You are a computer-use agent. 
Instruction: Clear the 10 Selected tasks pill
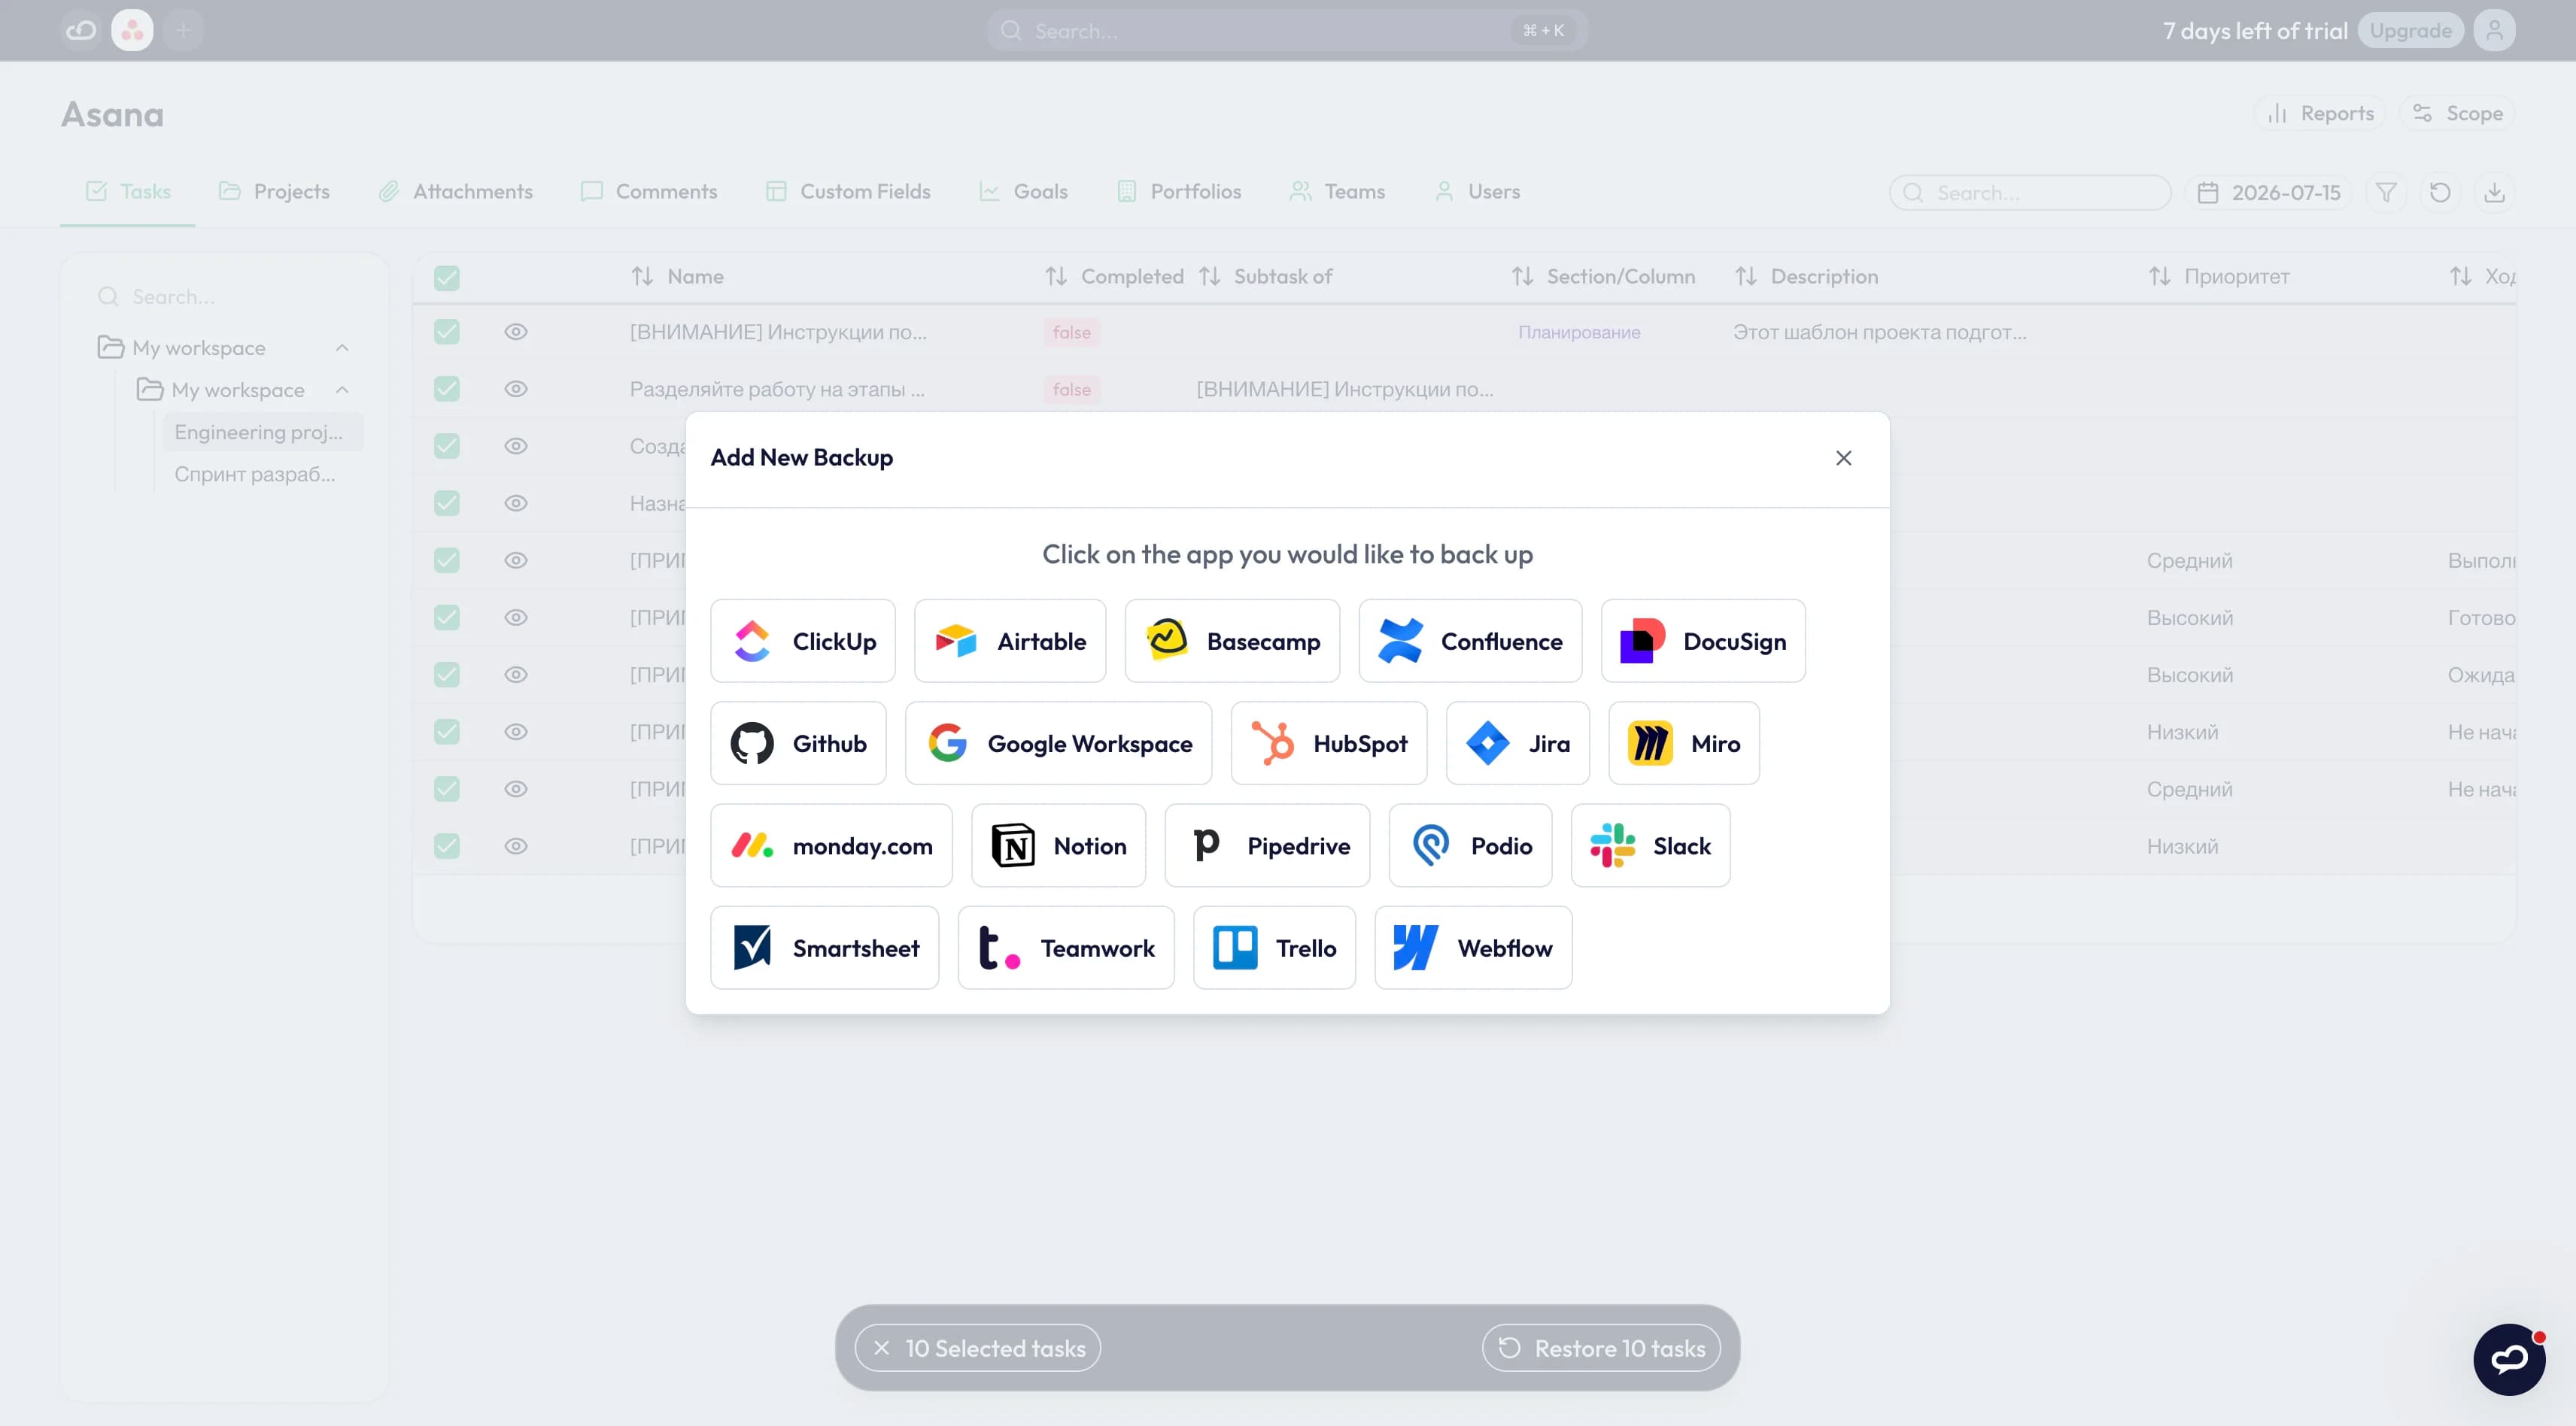point(977,1348)
